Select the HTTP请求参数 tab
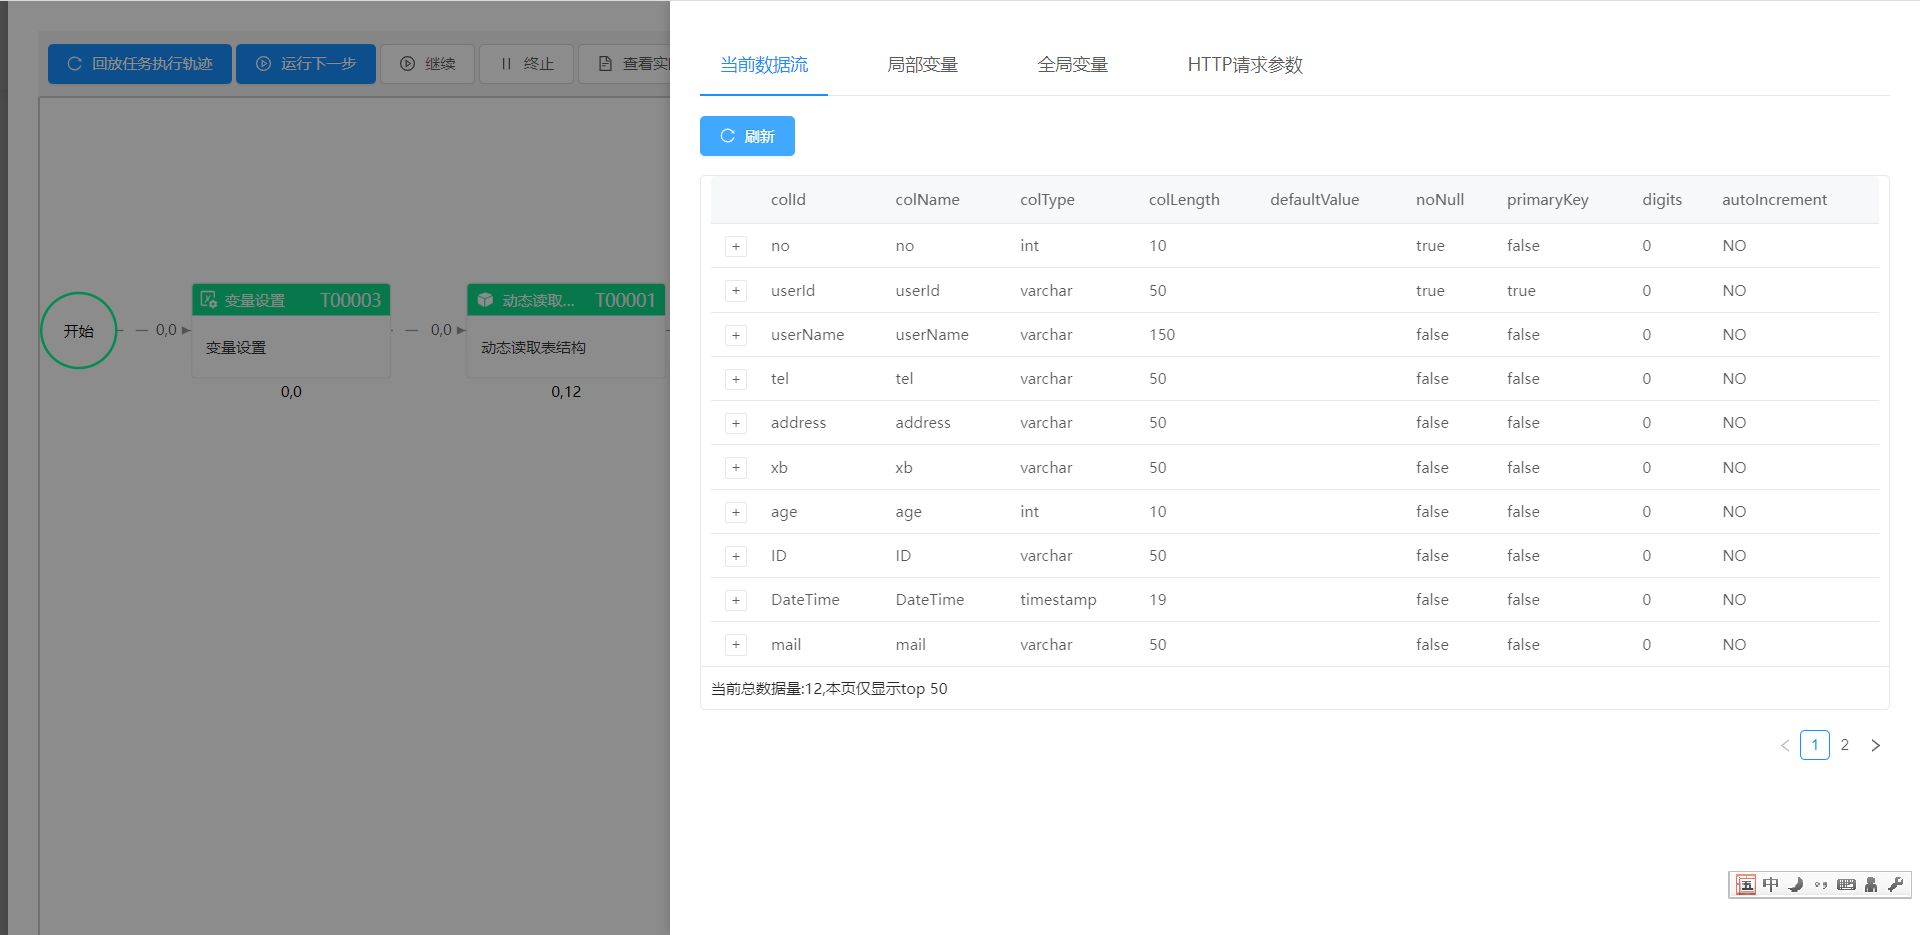The image size is (1920, 935). 1244,65
